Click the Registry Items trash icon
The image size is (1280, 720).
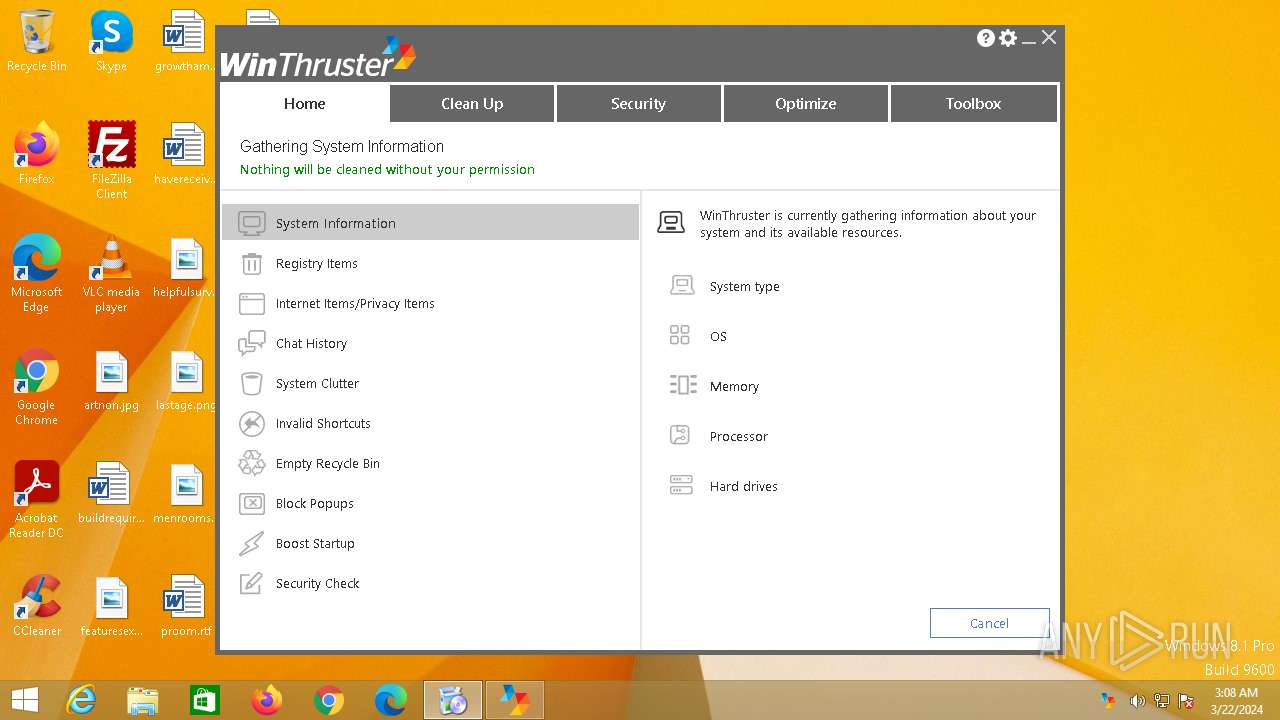click(x=252, y=263)
